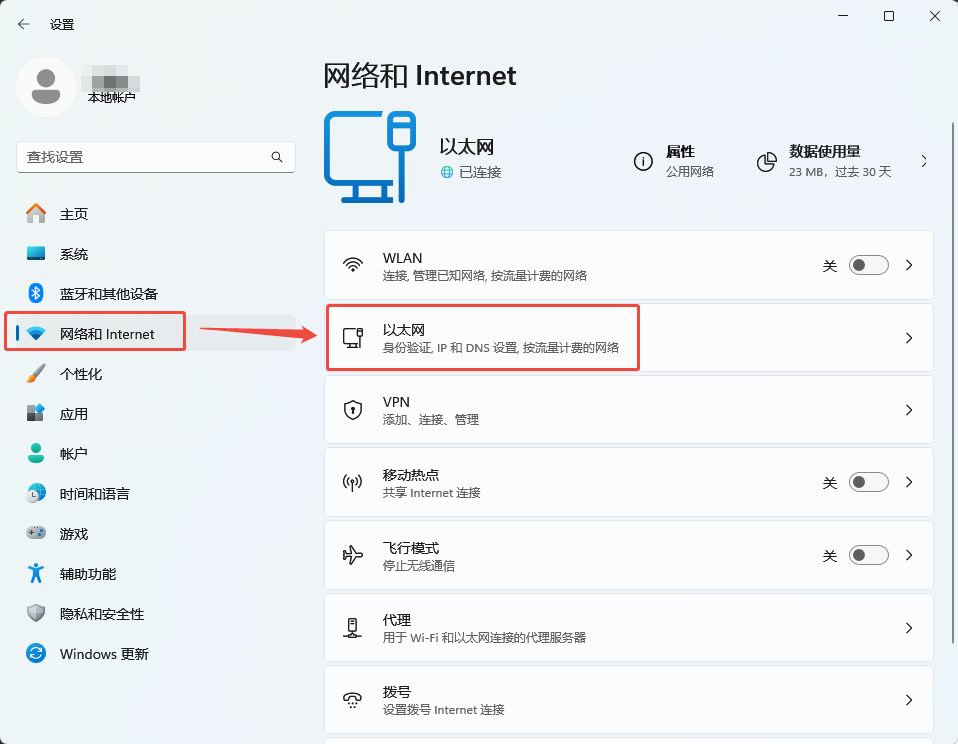Click the Accounts (帐户) person icon
958x744 pixels.
36,453
